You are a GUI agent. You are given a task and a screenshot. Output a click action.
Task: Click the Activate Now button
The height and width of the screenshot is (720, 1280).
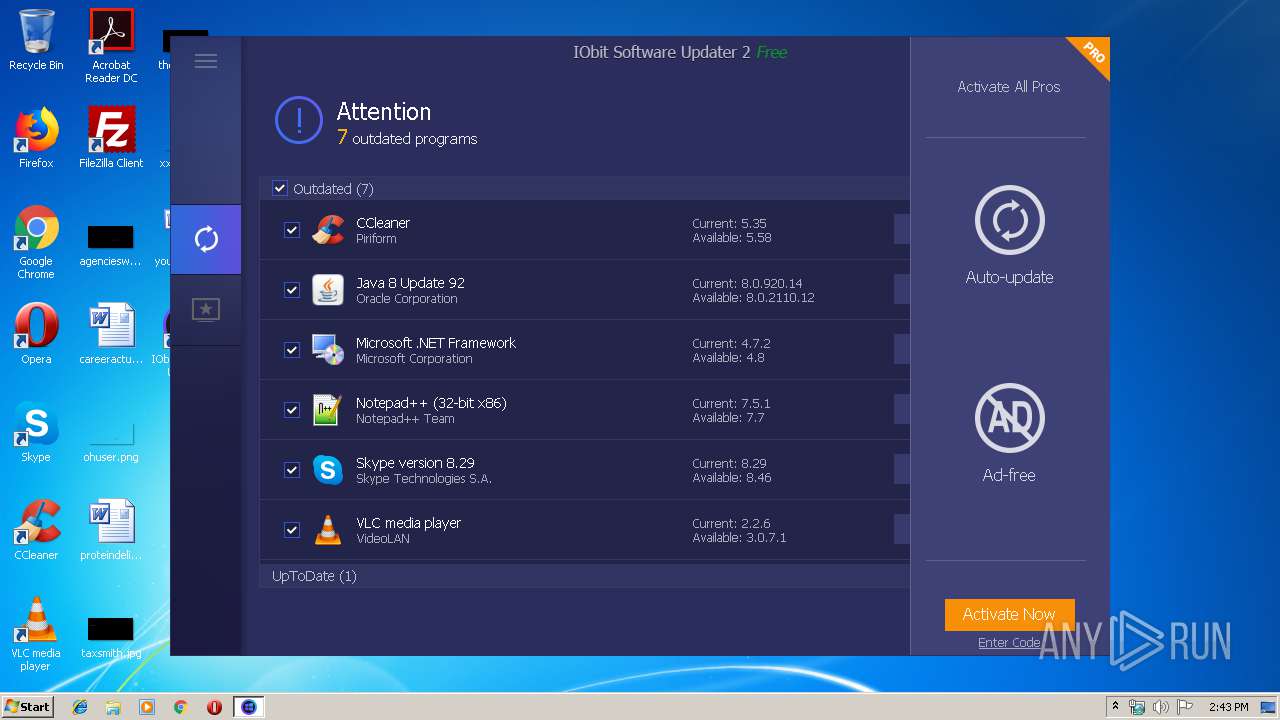1009,615
